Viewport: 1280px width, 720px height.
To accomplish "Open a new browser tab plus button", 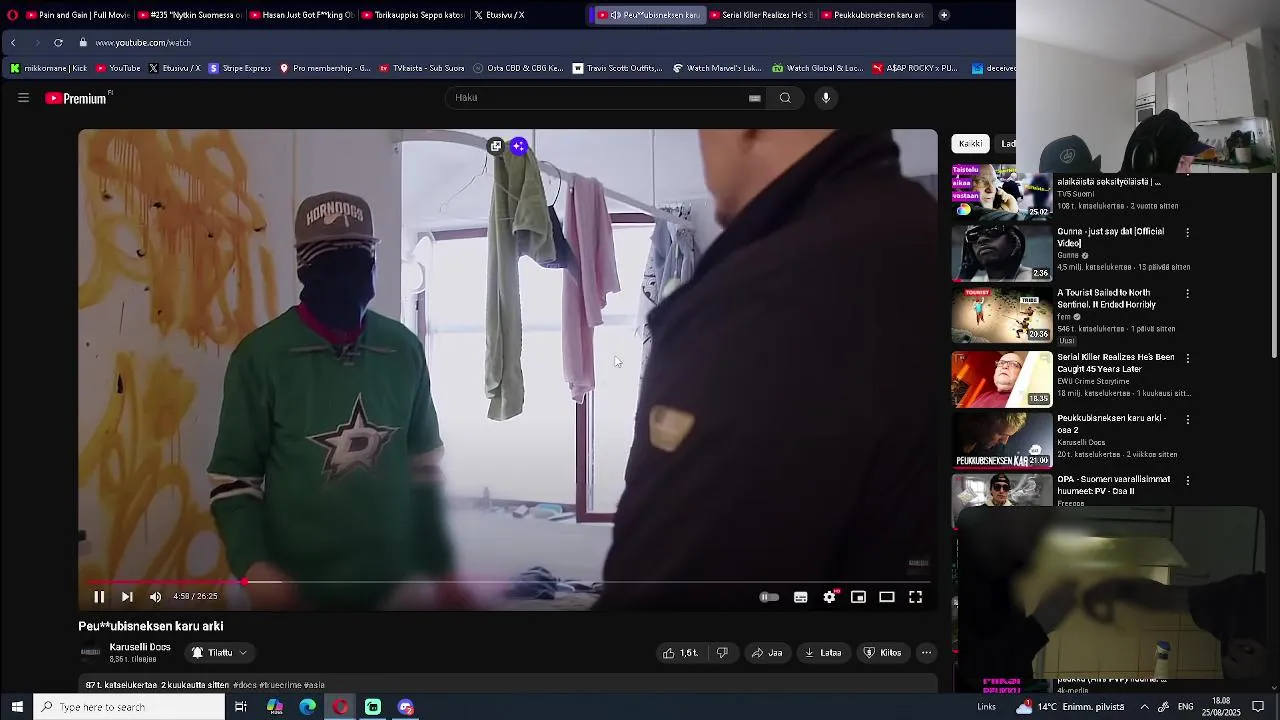I will point(944,15).
